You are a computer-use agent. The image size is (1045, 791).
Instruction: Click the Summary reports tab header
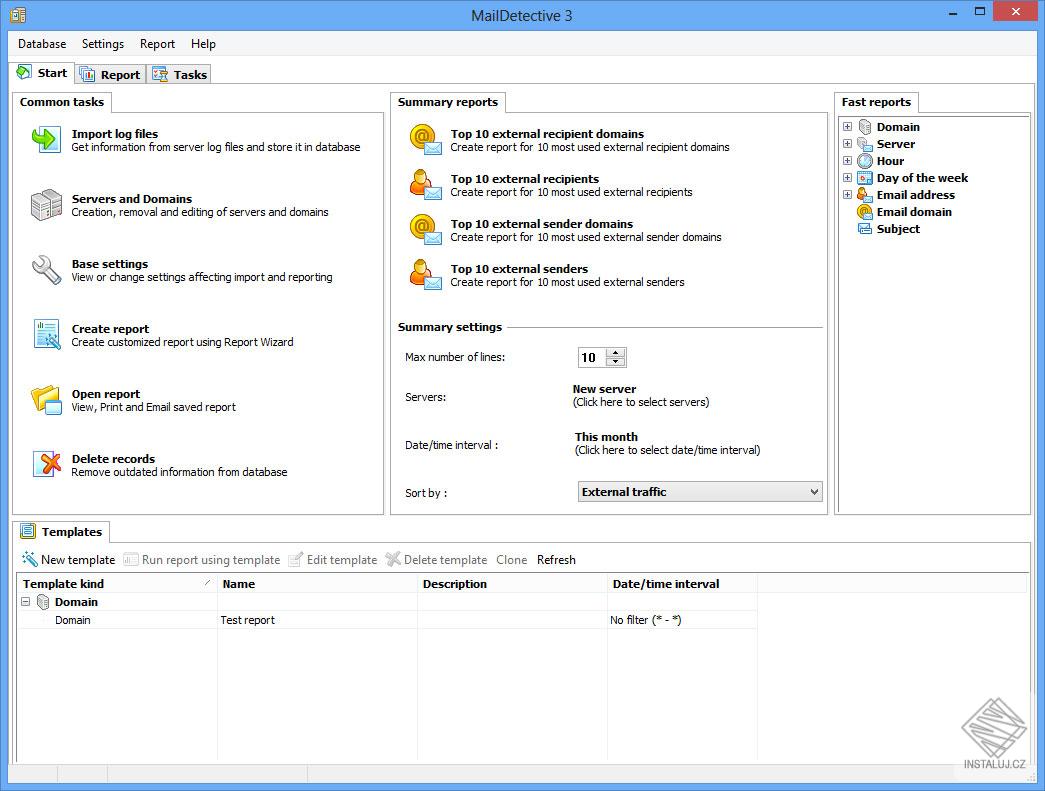(447, 102)
